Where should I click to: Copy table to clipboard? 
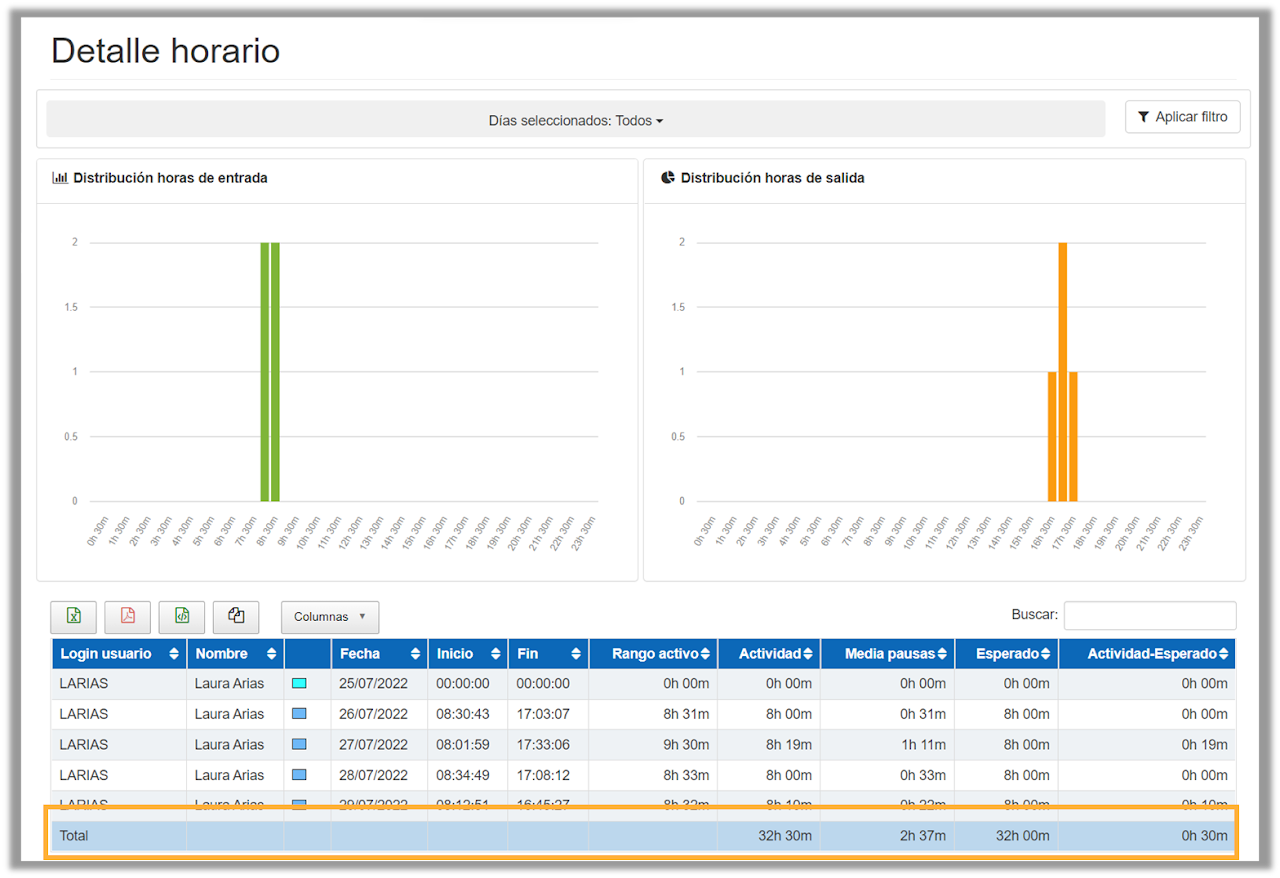pos(236,617)
